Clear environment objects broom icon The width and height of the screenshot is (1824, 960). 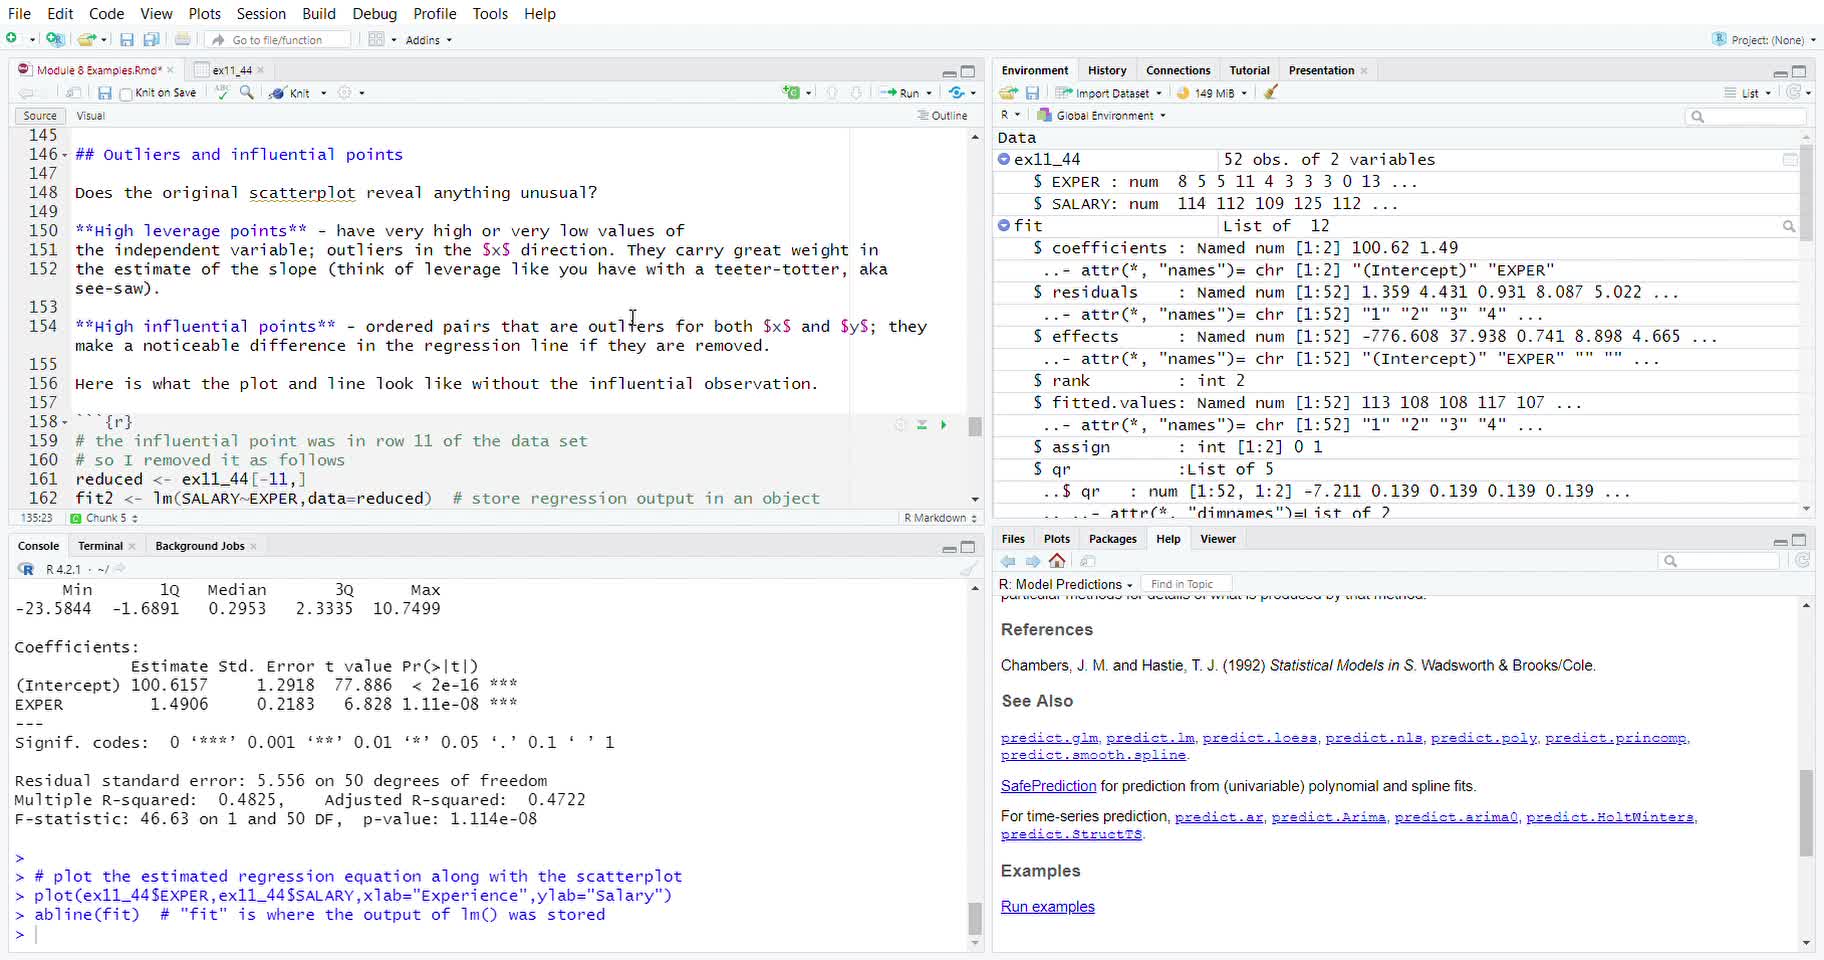(1271, 92)
